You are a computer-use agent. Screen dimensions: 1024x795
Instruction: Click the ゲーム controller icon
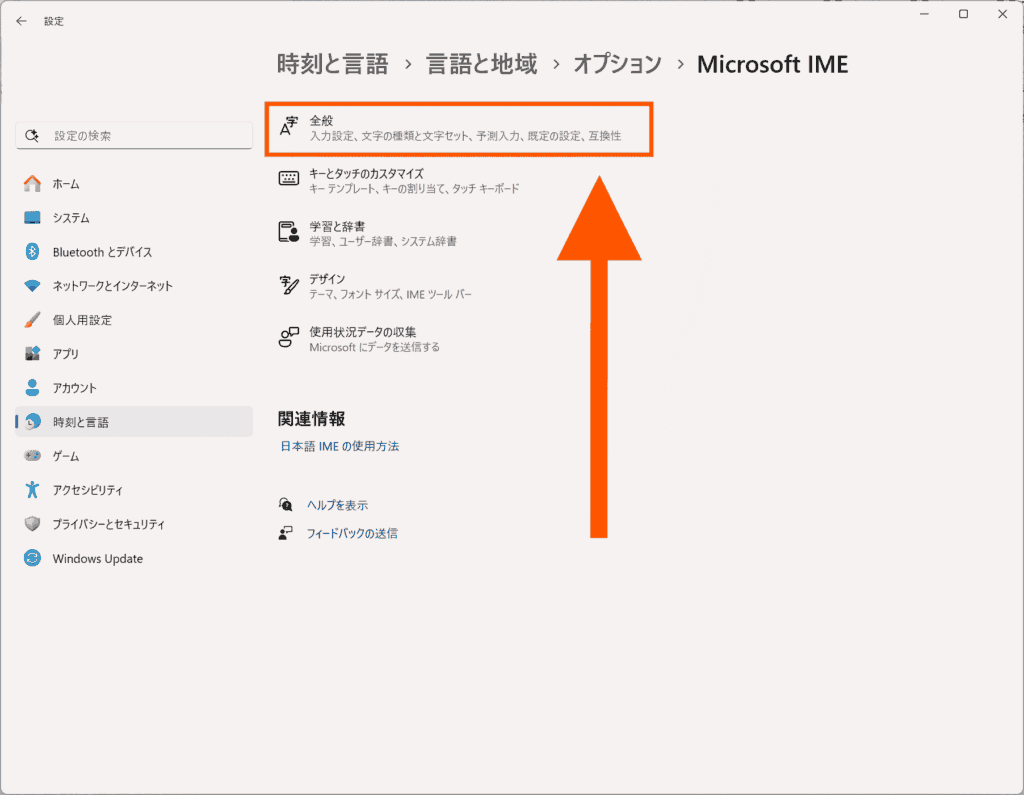(x=32, y=455)
